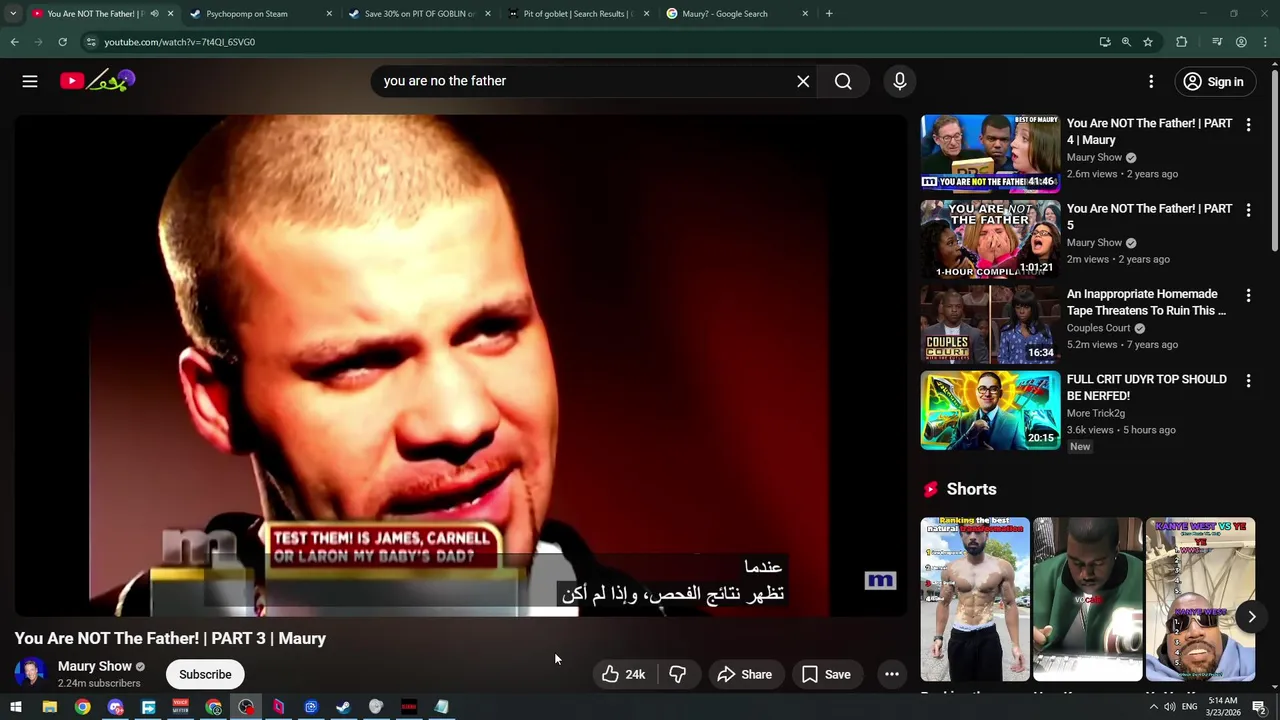View site information icon in address bar
The width and height of the screenshot is (1280, 720).
(91, 42)
